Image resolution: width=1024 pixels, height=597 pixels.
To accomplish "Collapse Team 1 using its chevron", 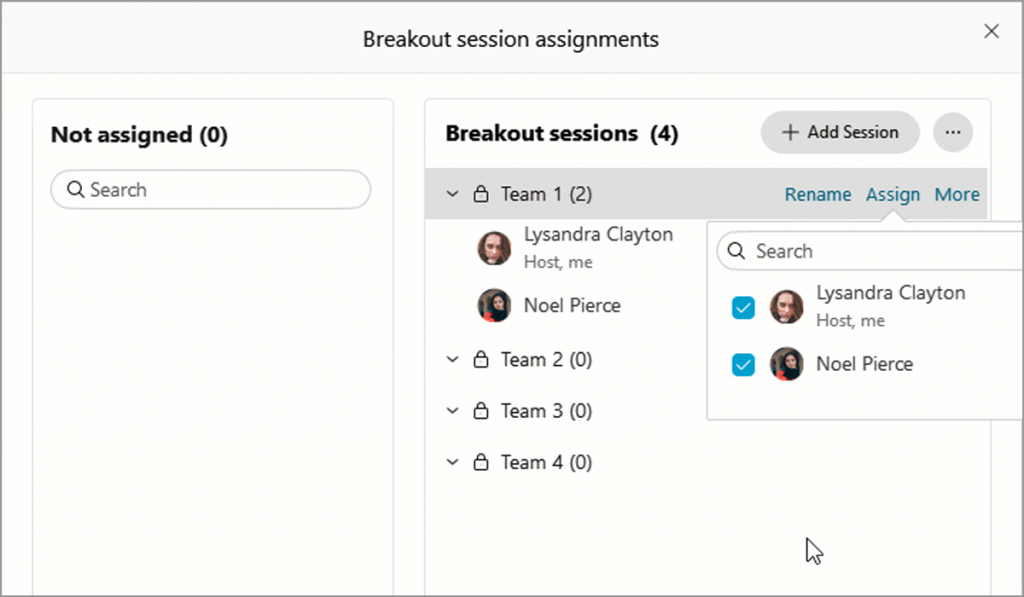I will 452,194.
